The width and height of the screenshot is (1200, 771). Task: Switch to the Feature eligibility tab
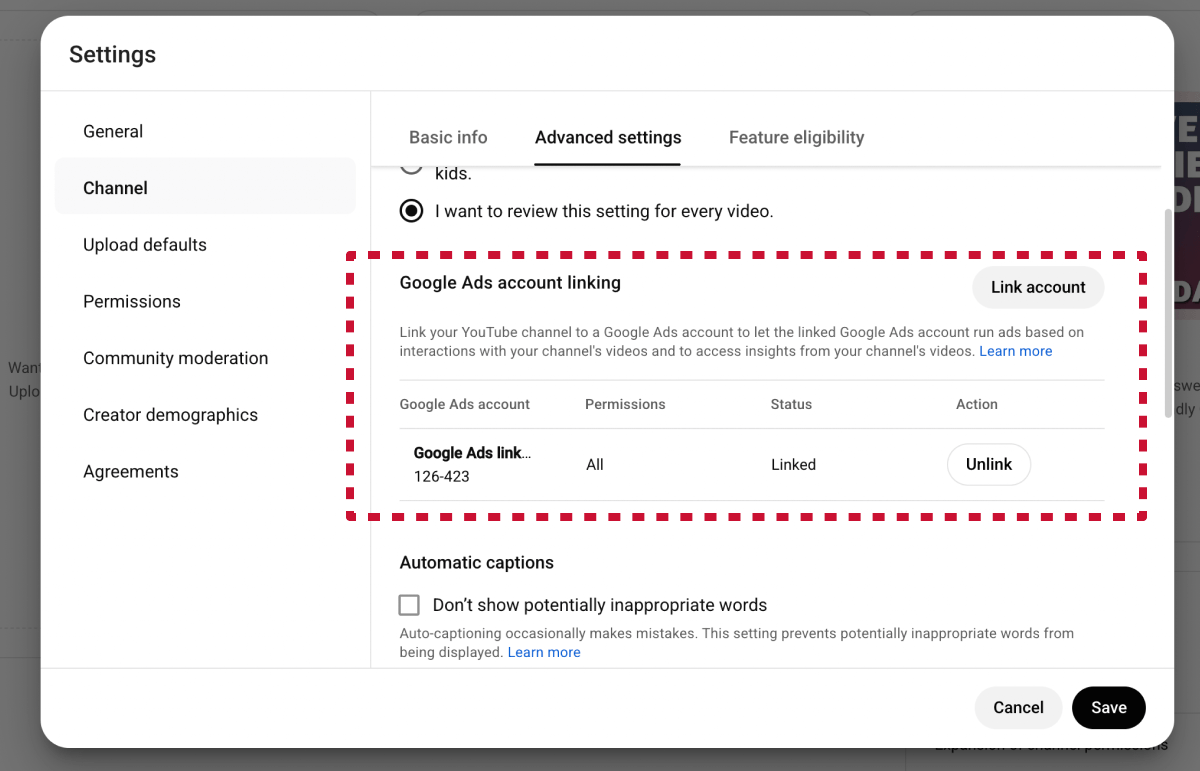coord(796,138)
